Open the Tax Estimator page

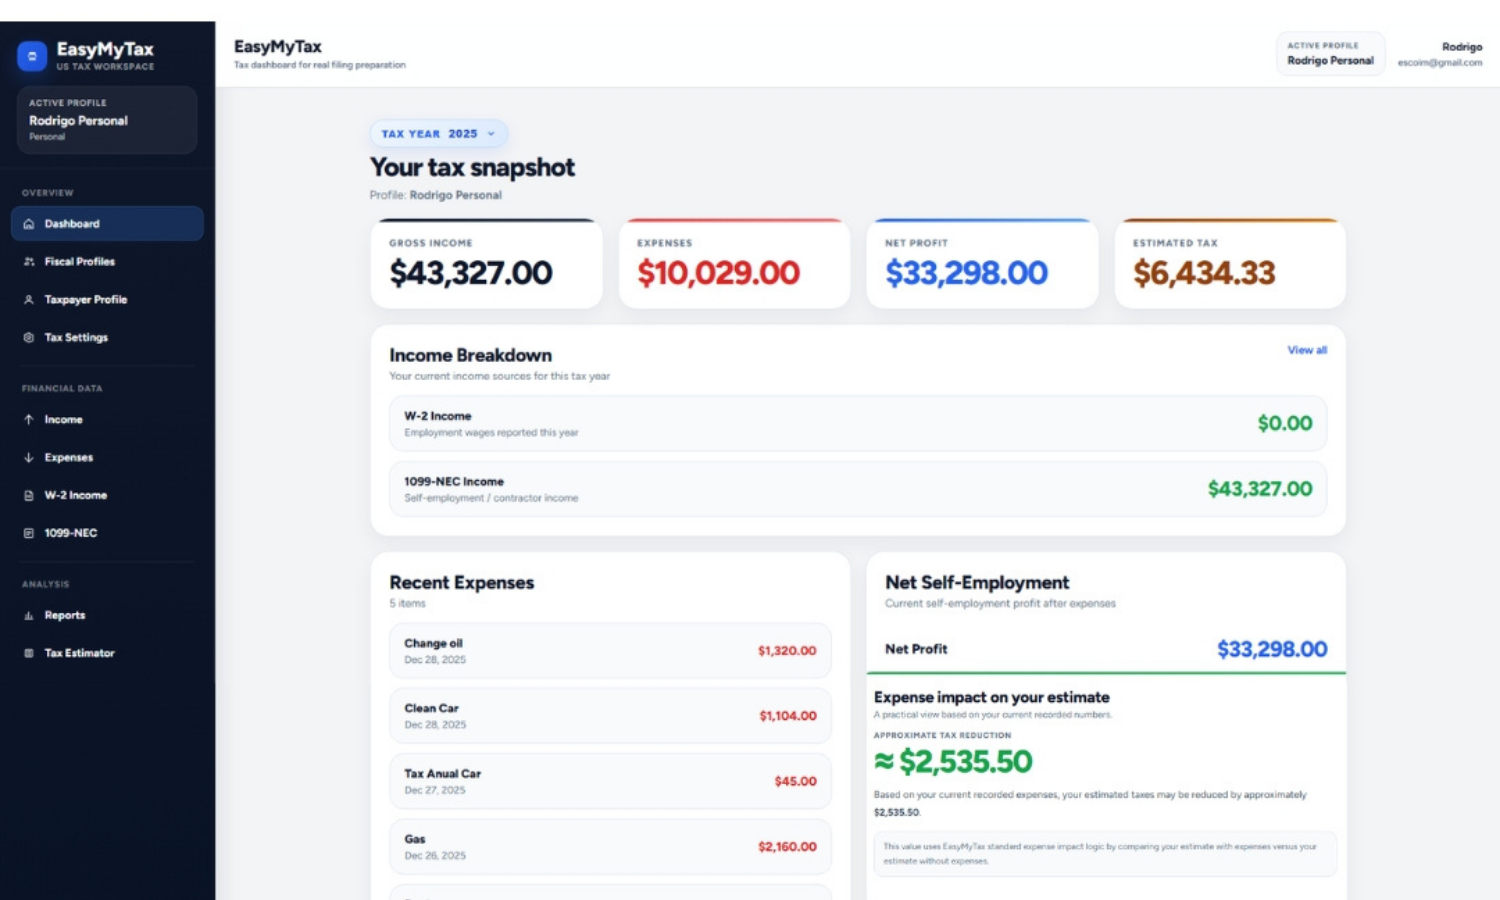[107, 654]
